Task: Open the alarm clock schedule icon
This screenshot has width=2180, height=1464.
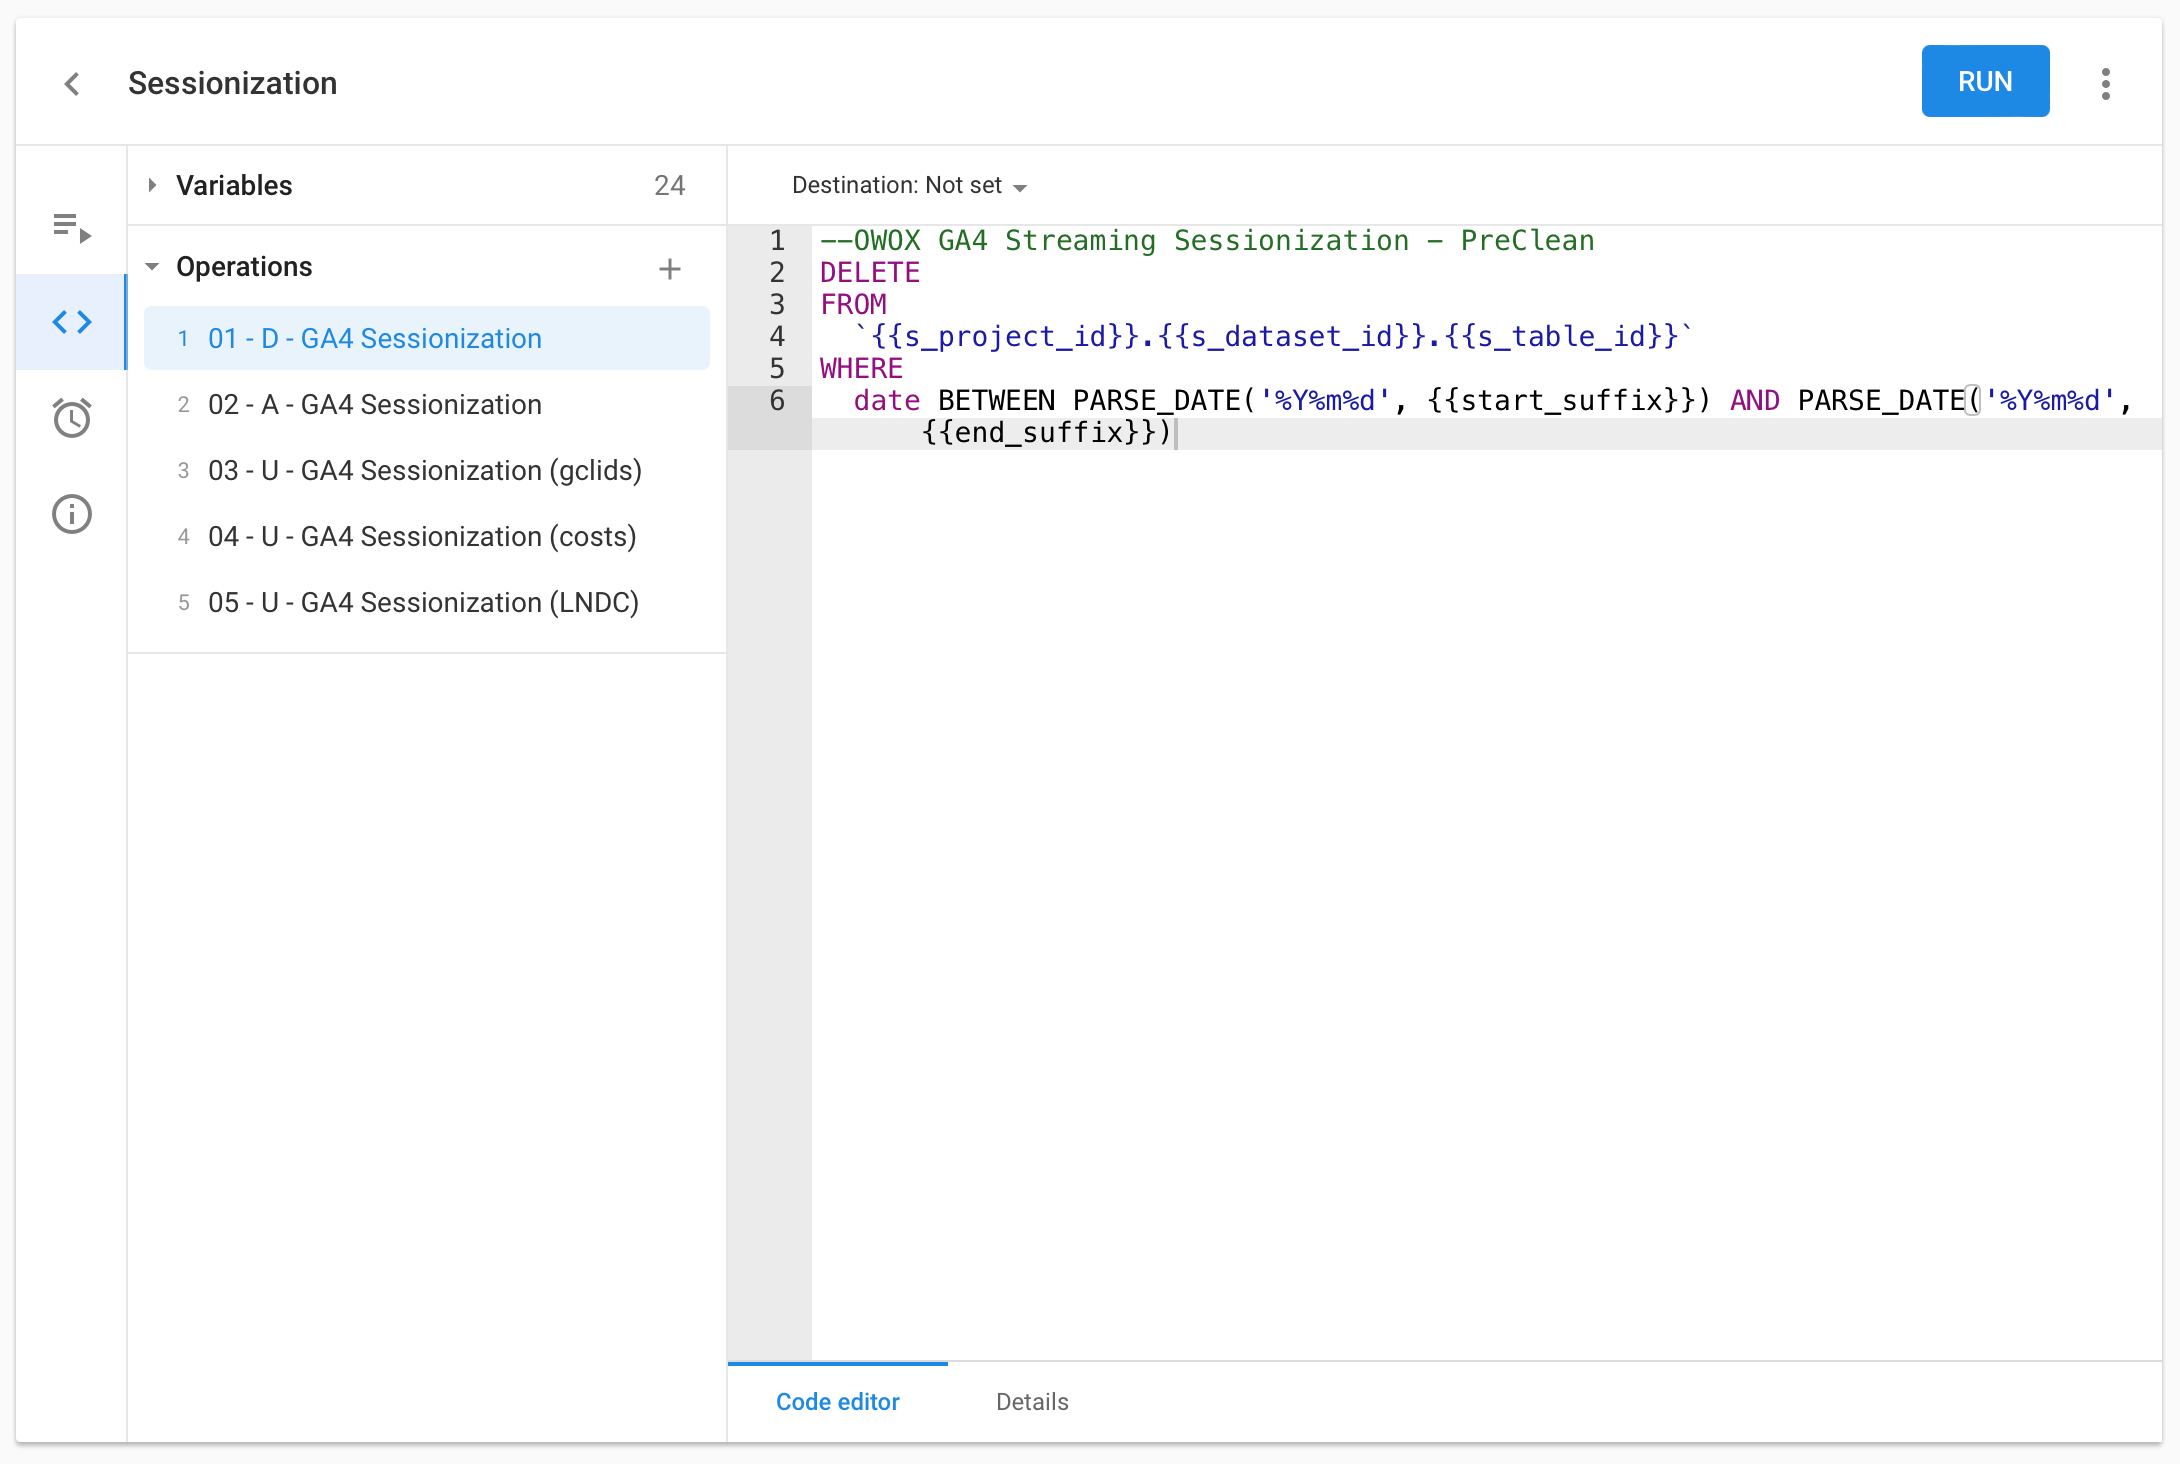Action: tap(72, 418)
